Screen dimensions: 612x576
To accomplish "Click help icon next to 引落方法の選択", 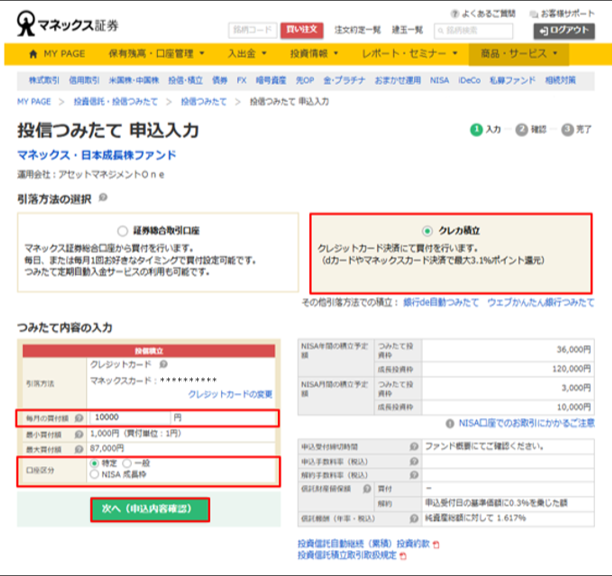I will pyautogui.click(x=103, y=198).
